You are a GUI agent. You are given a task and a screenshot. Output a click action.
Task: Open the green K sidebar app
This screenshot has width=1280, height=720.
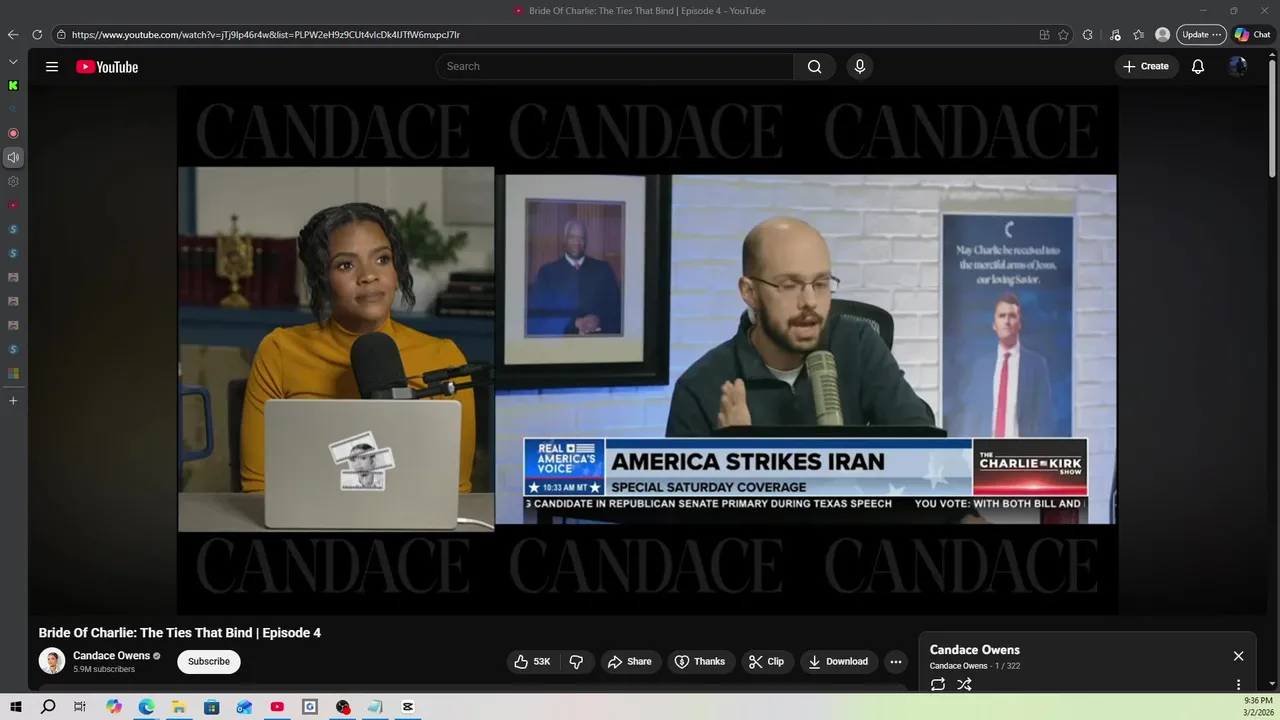point(13,86)
